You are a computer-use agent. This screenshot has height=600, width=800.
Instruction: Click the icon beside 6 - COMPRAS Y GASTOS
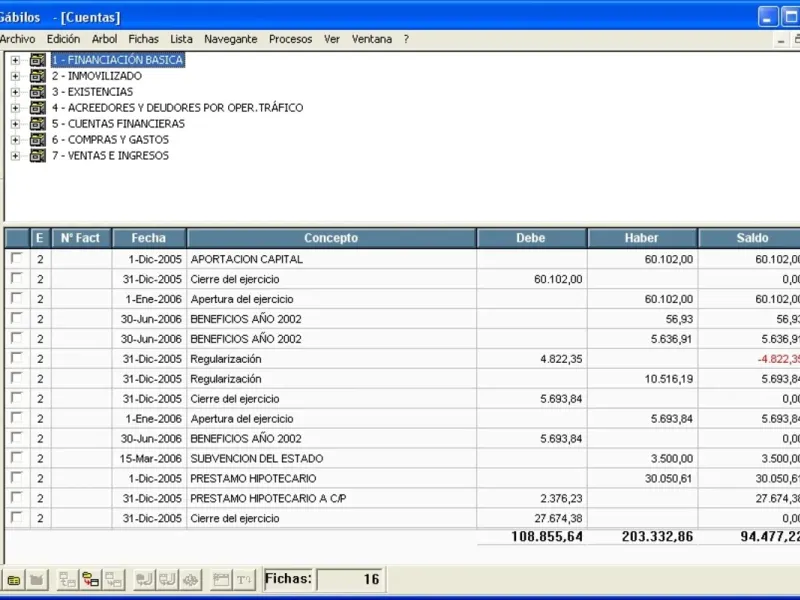(x=38, y=140)
